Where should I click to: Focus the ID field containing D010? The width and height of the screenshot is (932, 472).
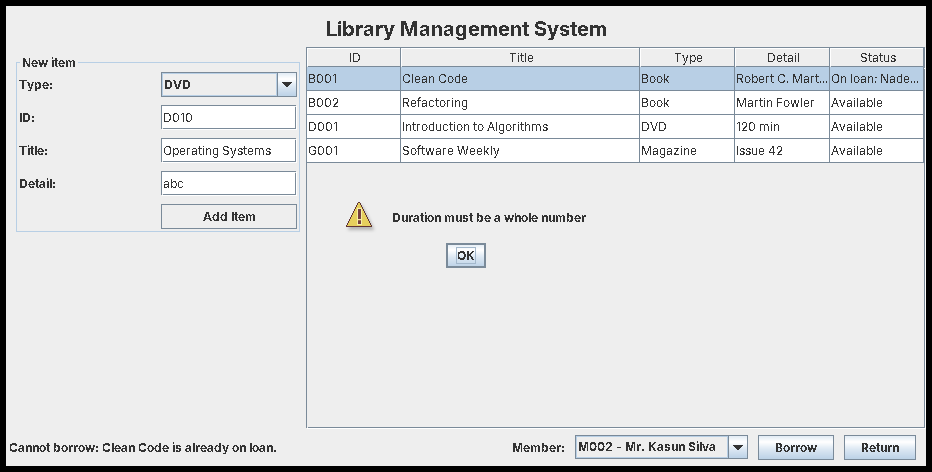228,117
